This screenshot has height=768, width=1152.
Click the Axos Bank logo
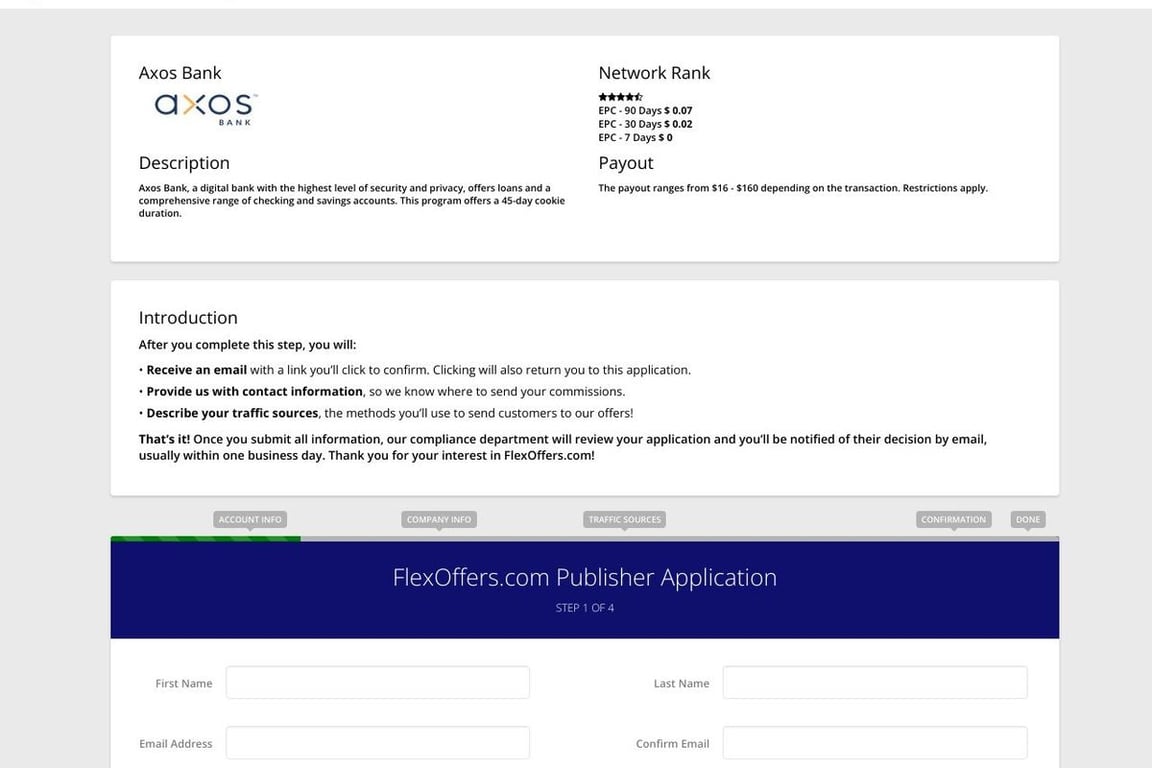[x=204, y=106]
